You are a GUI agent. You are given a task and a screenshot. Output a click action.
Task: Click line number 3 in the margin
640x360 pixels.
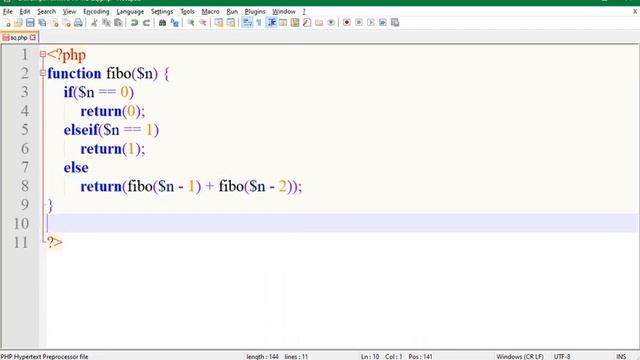point(25,92)
